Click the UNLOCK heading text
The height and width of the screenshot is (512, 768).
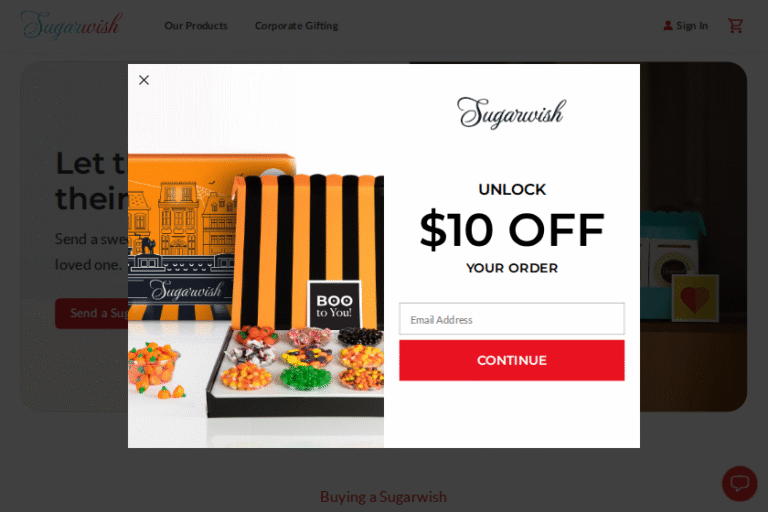coord(512,189)
